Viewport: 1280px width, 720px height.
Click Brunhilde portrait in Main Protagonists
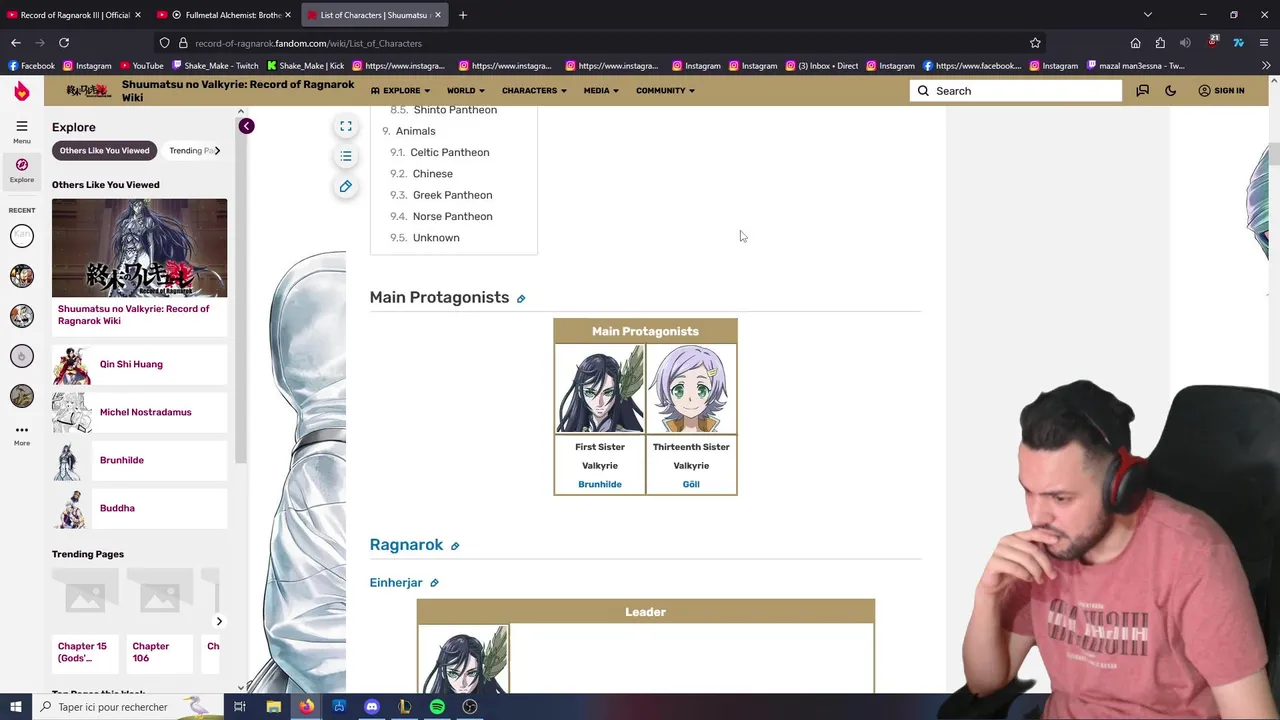click(x=600, y=389)
